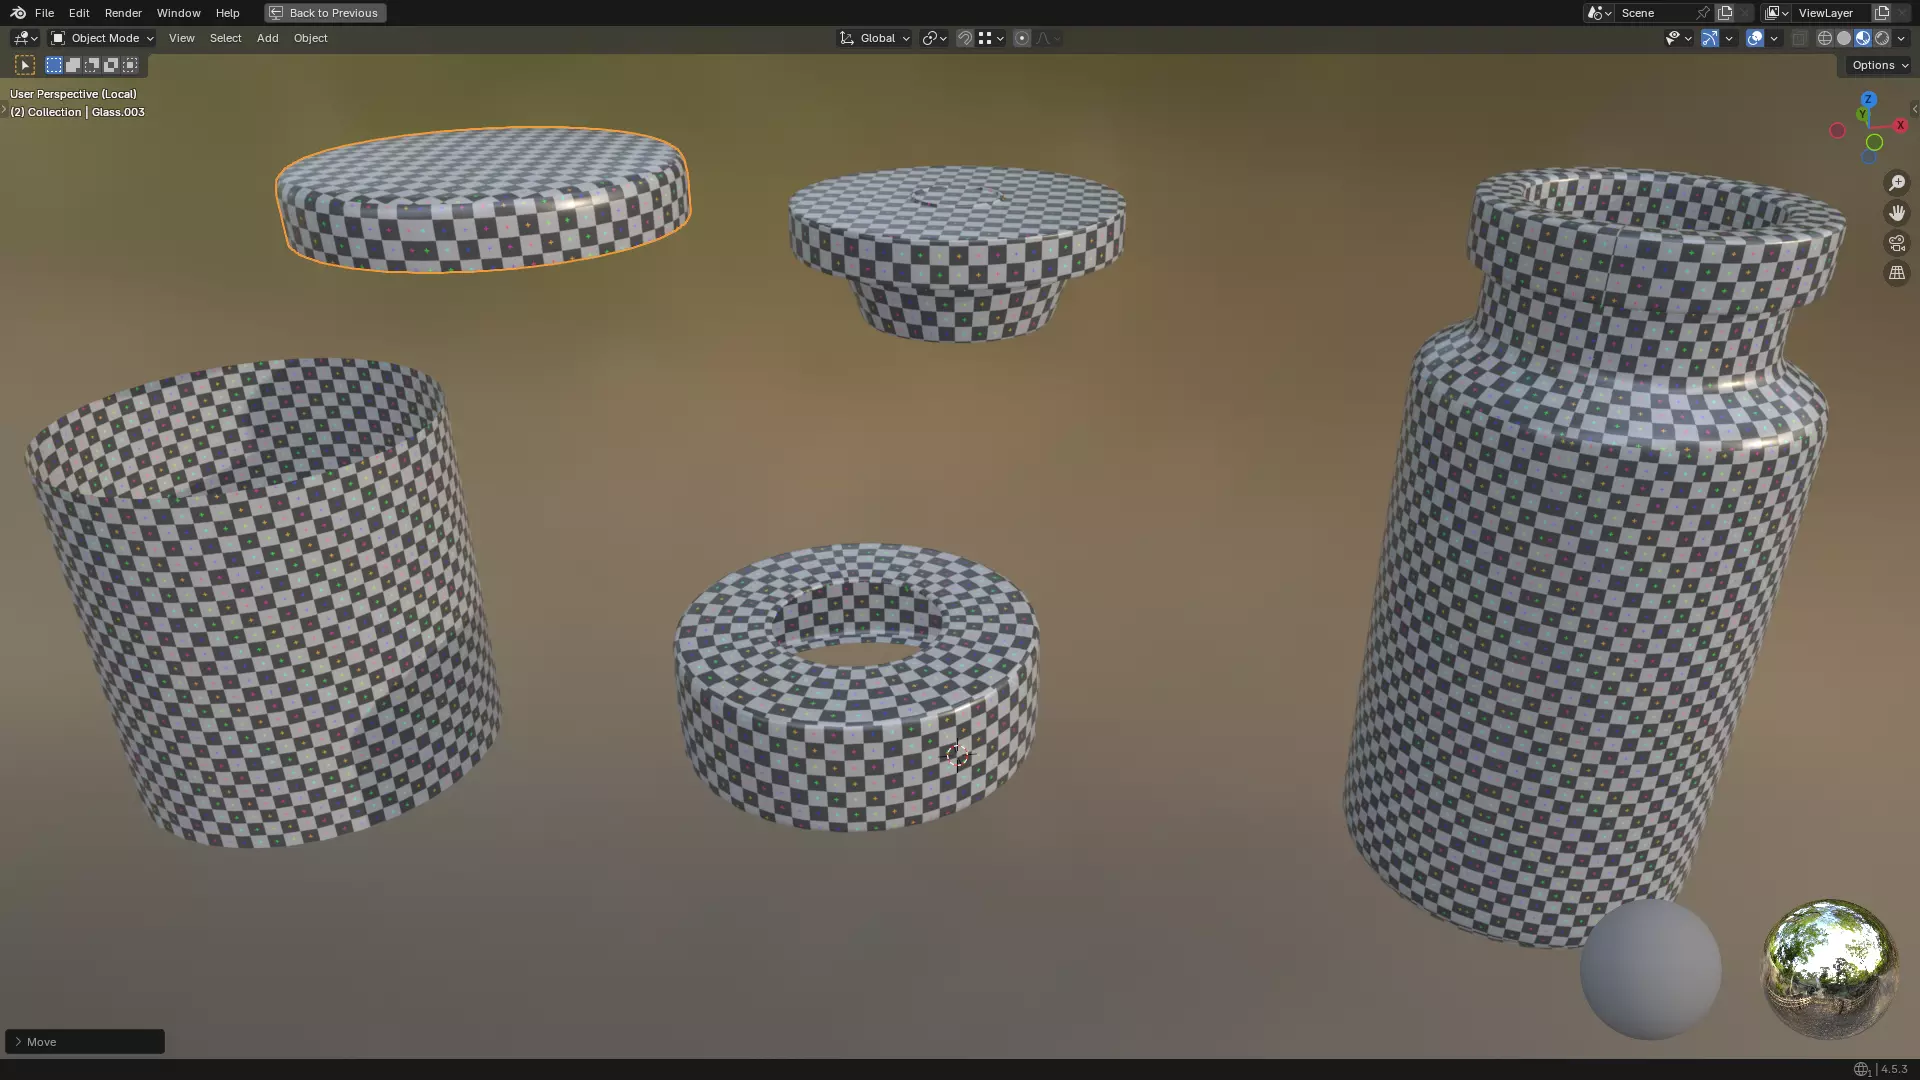Switch perspective/orthographic projection grid icon
Screen dimensions: 1920x1080
click(1896, 273)
